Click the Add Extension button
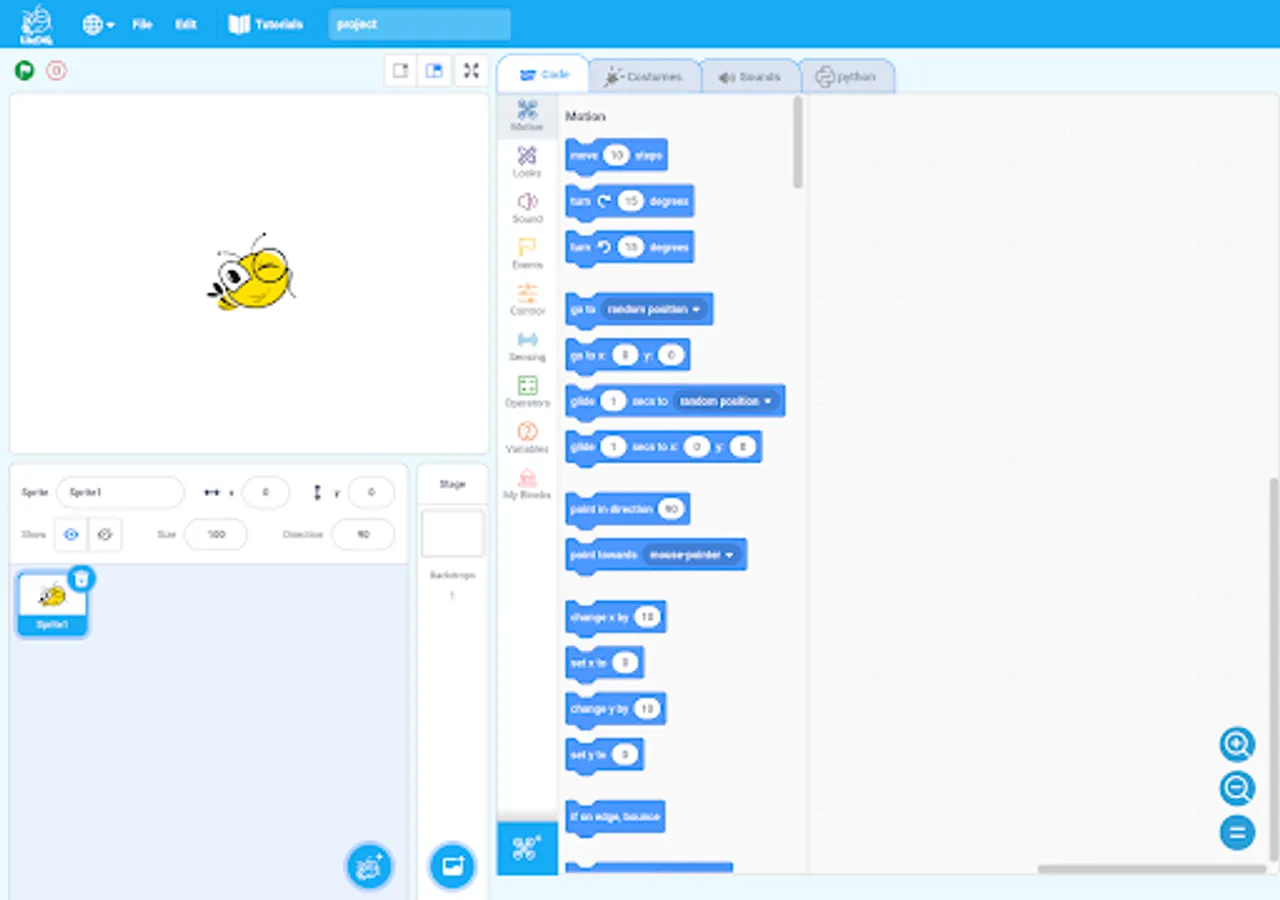This screenshot has width=1280, height=900. pyautogui.click(x=527, y=849)
